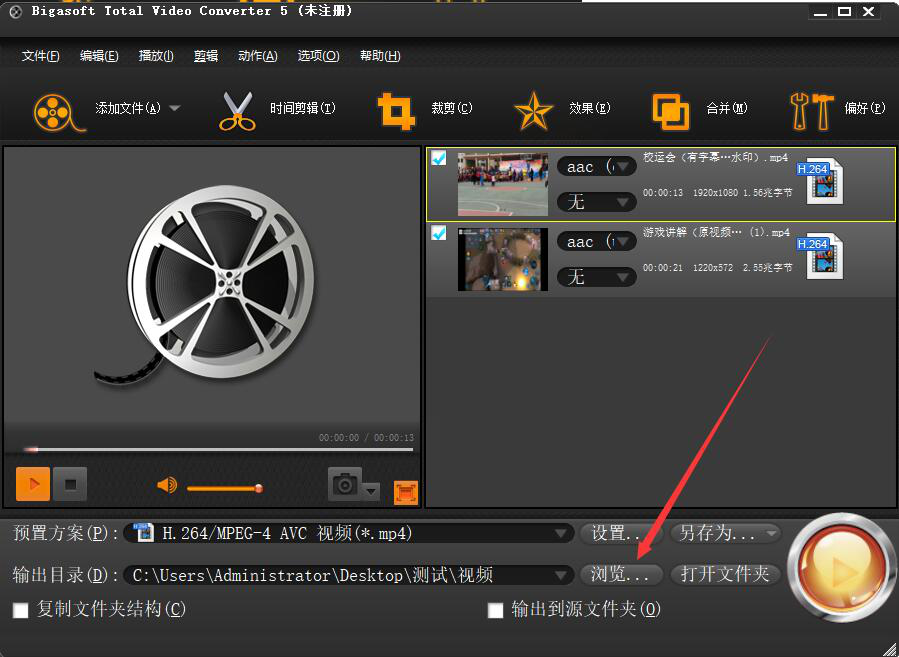Image resolution: width=899 pixels, height=657 pixels.
Task: Click the Add File film reel icon
Action: (x=58, y=112)
